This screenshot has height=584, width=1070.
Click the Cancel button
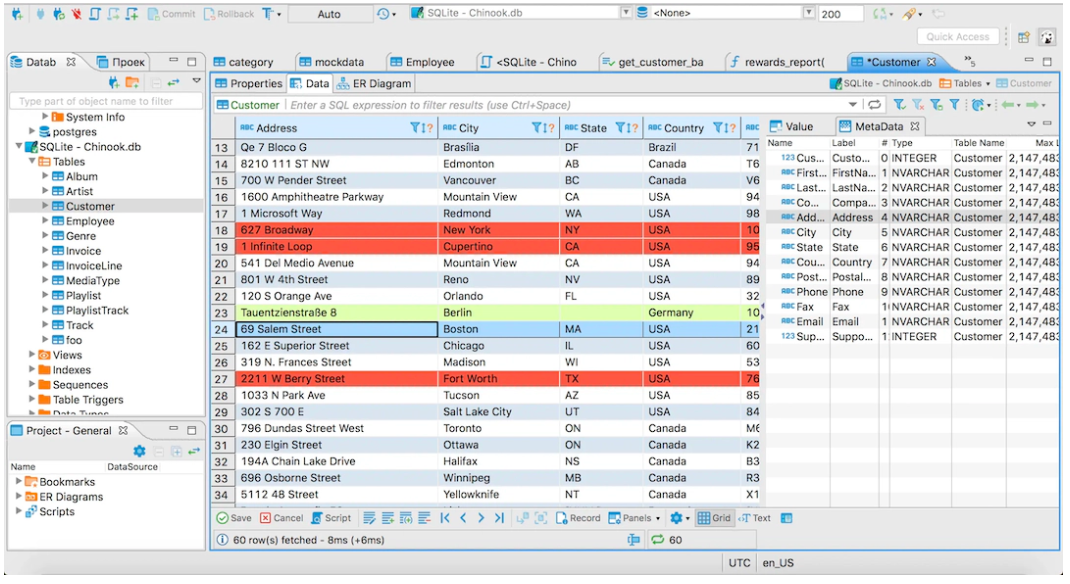(x=281, y=519)
